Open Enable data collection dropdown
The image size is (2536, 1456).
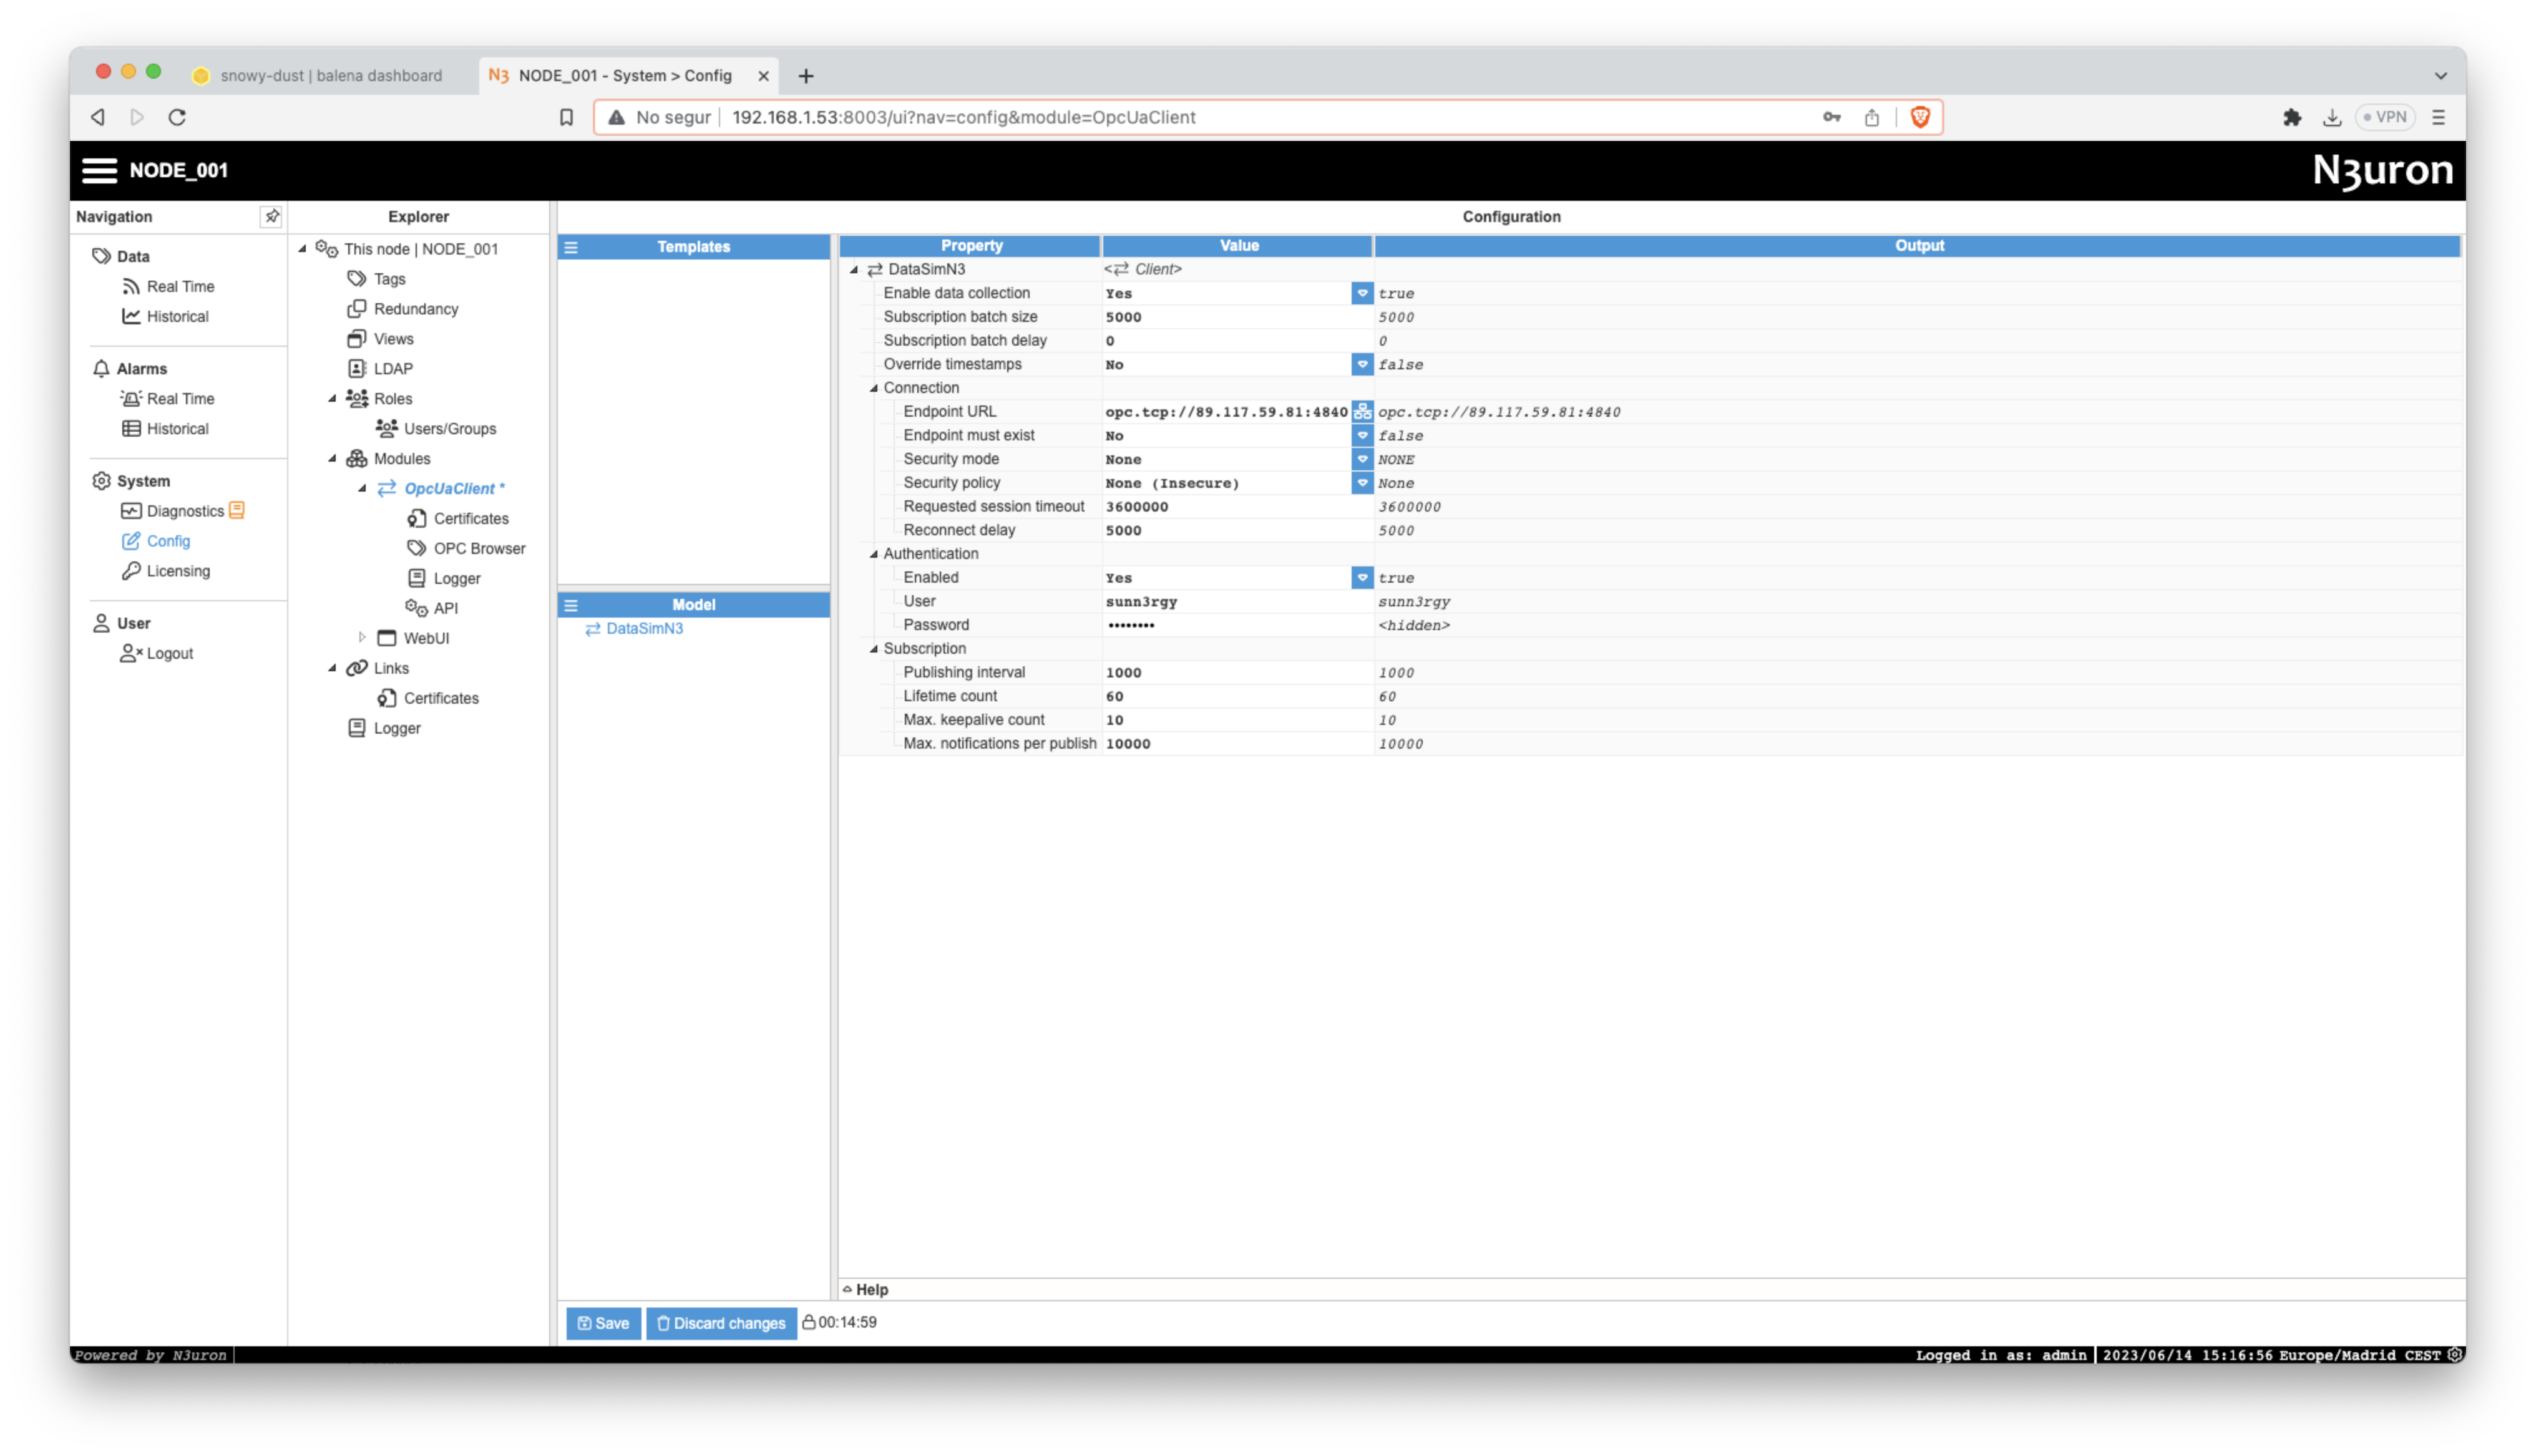pos(1362,293)
